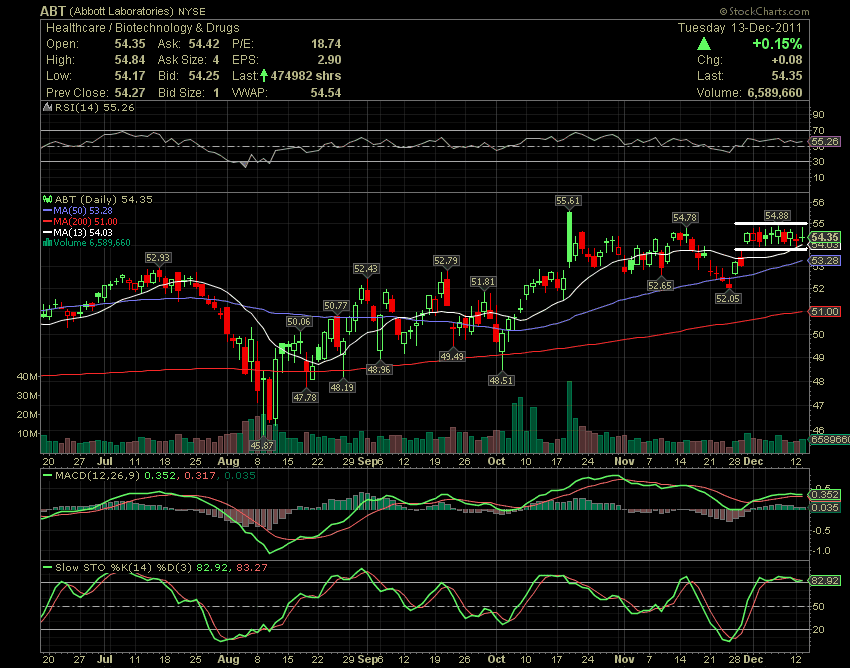Click the 55.26 RSI value axis tag
Image resolution: width=850 pixels, height=668 pixels.
click(x=825, y=141)
